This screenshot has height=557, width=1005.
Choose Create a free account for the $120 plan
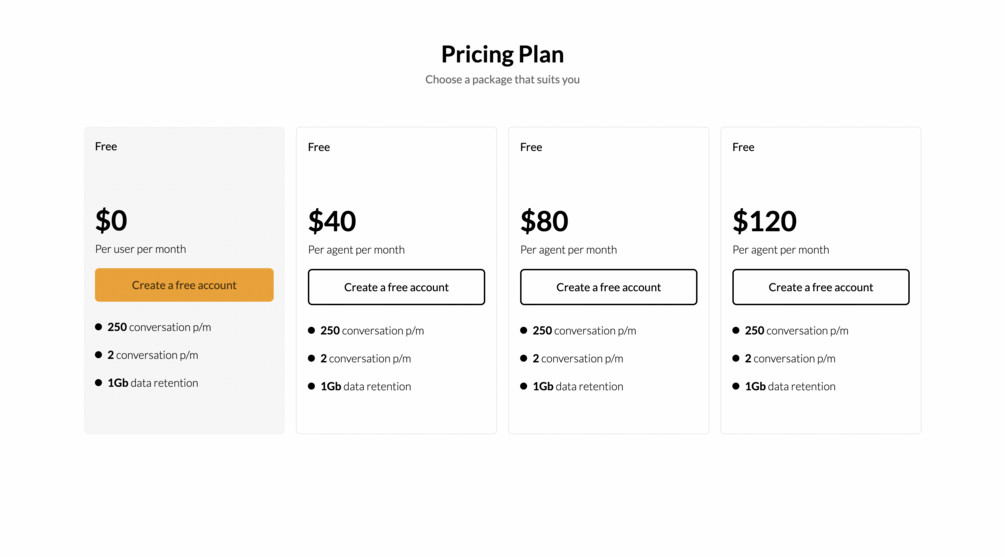click(x=820, y=287)
